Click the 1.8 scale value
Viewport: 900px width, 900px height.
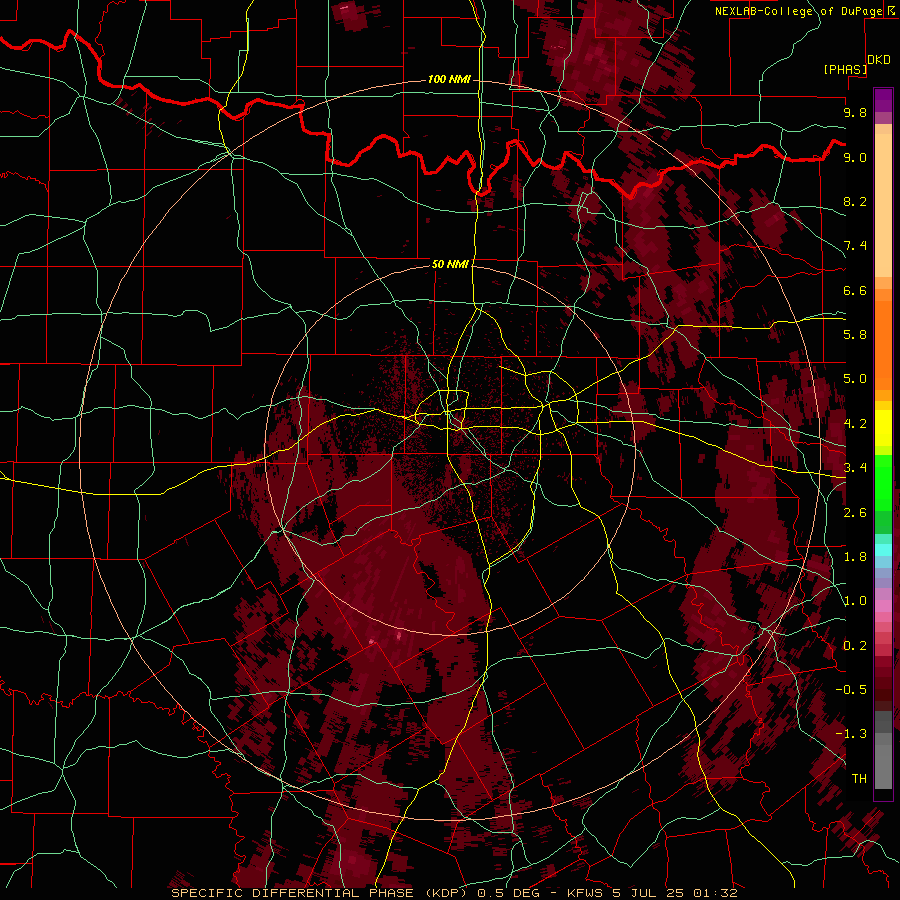click(855, 557)
